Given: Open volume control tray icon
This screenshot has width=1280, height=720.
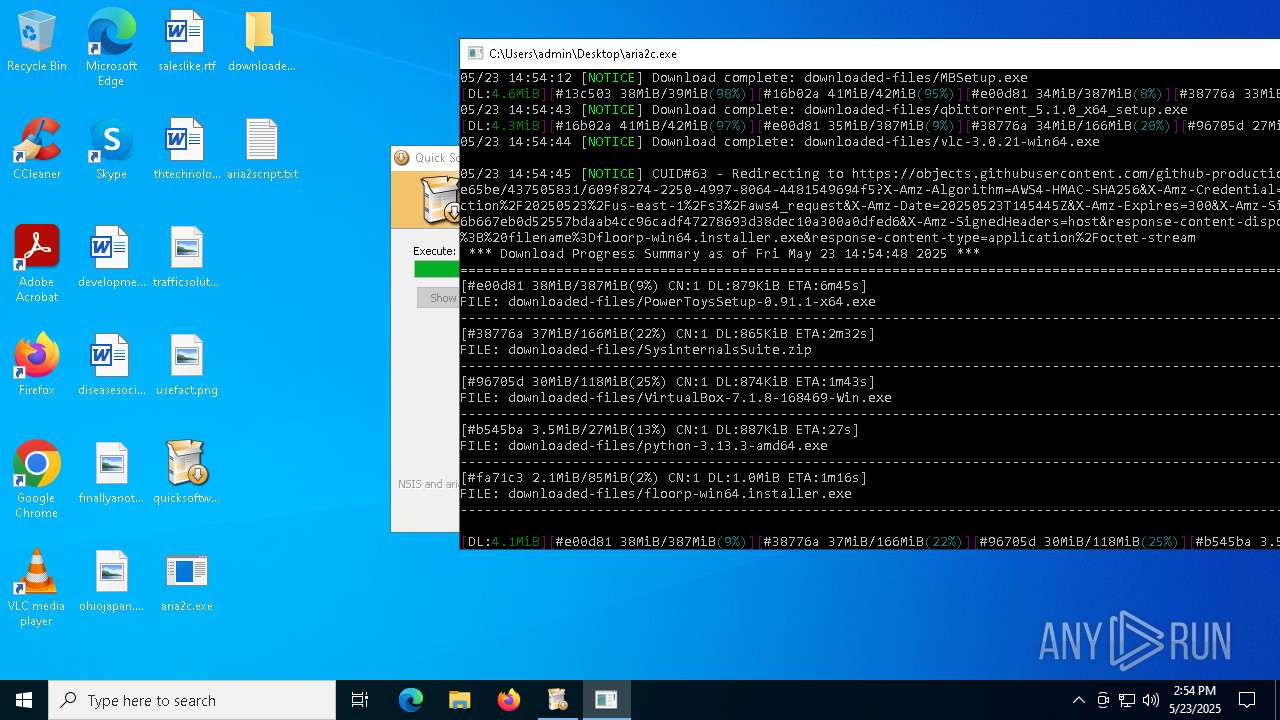Looking at the screenshot, I should (1151, 700).
